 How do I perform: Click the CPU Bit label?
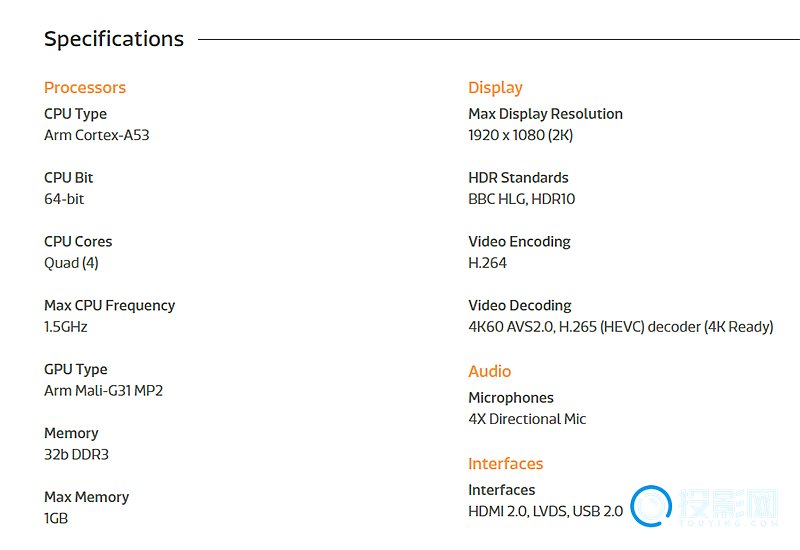coord(68,178)
